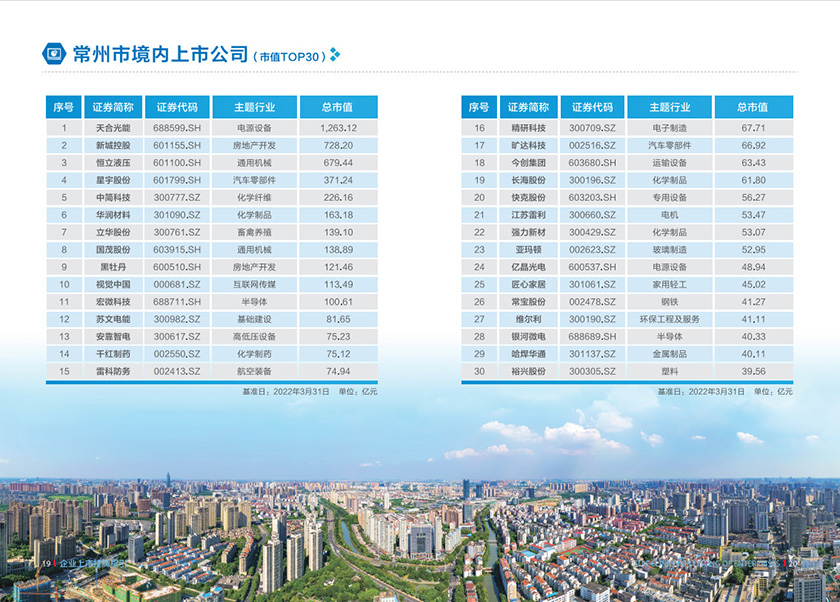Select stock code "601799.SH"
The image size is (840, 602).
coord(177,180)
